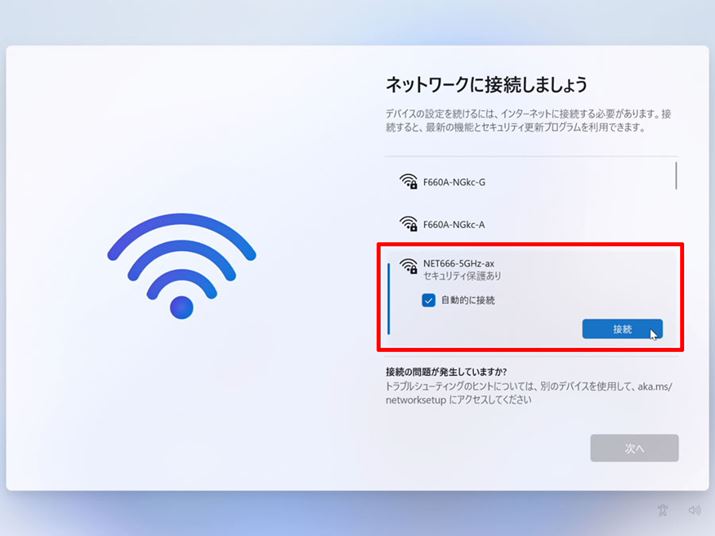Select the F660A-NGkc-G network name
The height and width of the screenshot is (536, 715).
click(x=454, y=182)
